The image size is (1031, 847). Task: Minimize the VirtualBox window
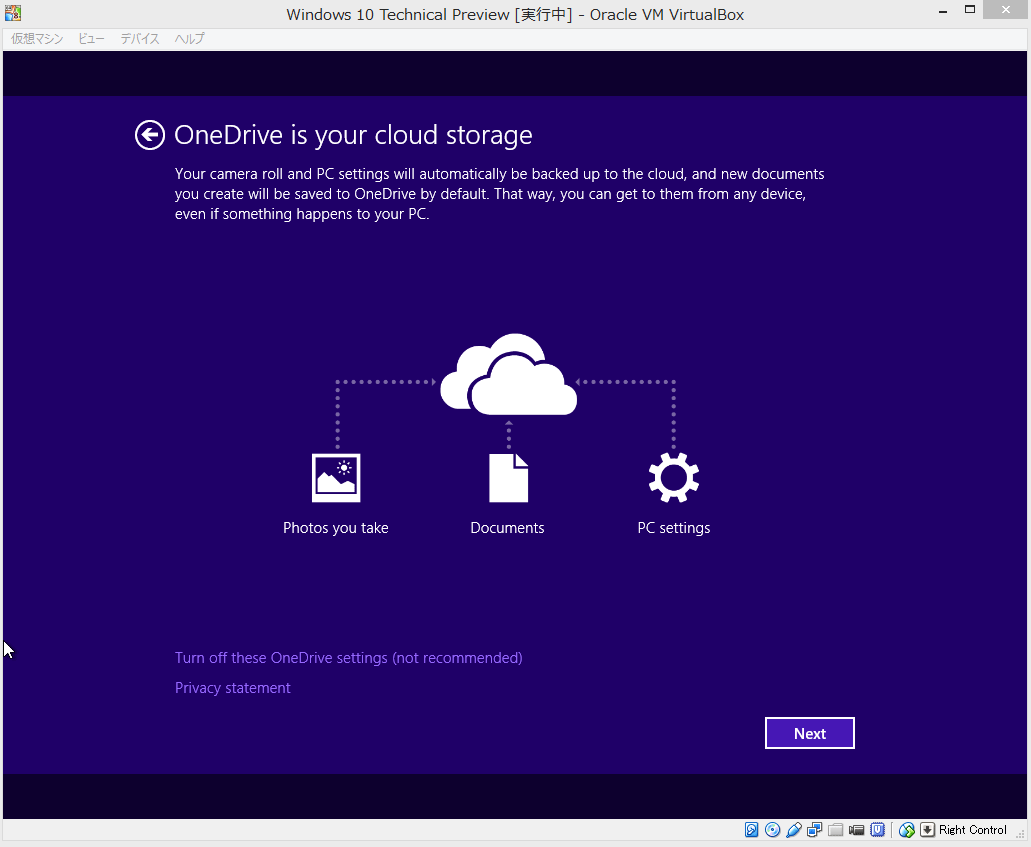pos(943,11)
